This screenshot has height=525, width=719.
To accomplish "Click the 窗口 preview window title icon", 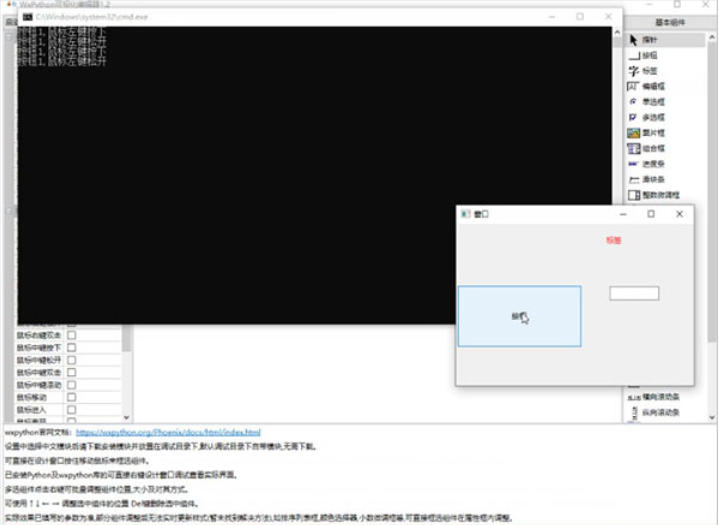I will (x=465, y=214).
